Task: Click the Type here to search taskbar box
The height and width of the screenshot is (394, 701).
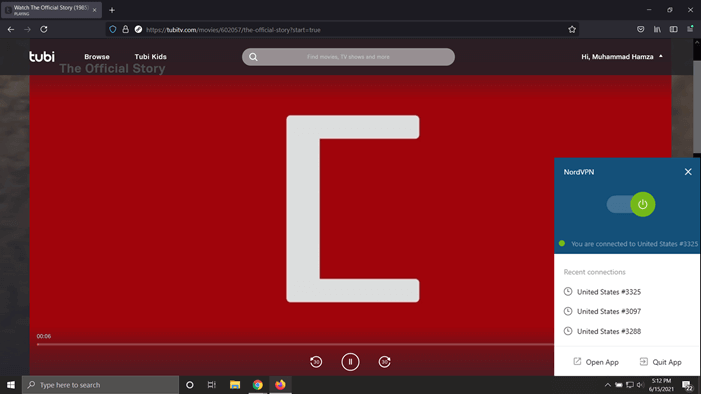Action: tap(101, 385)
